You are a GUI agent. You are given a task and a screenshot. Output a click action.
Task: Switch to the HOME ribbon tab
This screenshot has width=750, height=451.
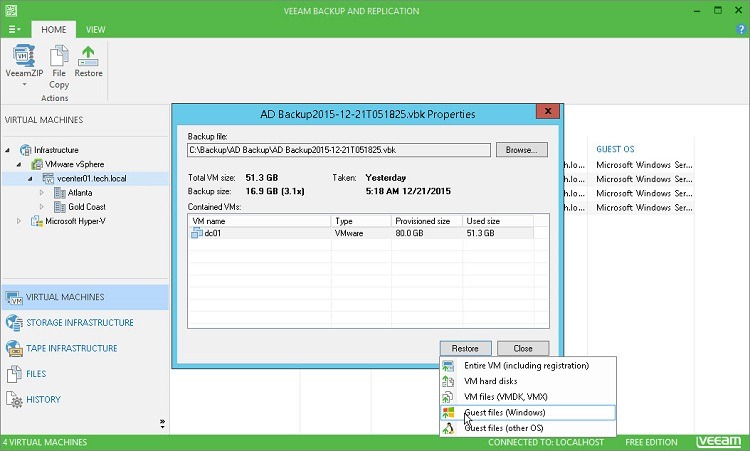54,30
